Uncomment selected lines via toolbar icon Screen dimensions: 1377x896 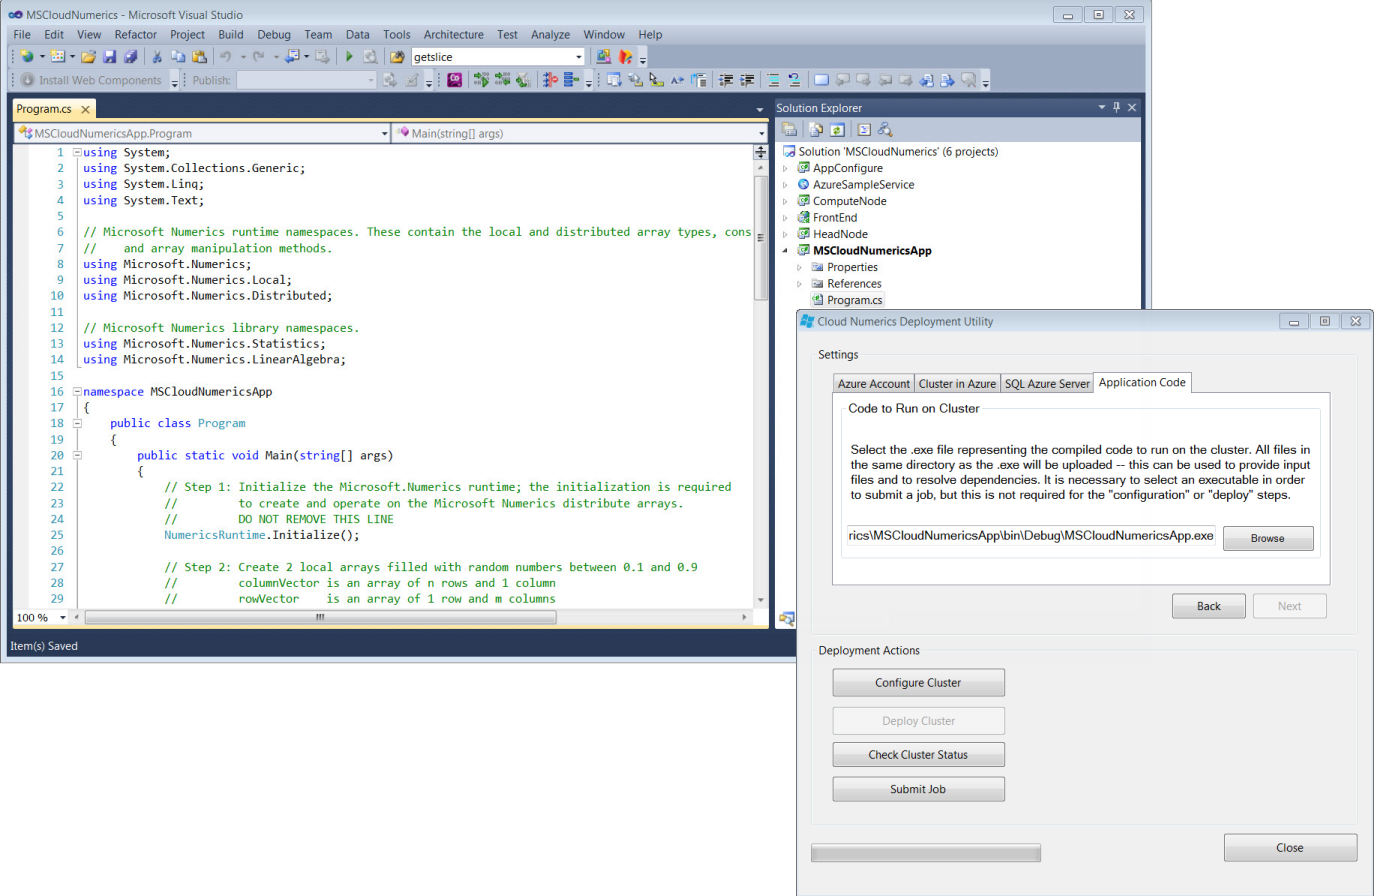click(x=794, y=80)
